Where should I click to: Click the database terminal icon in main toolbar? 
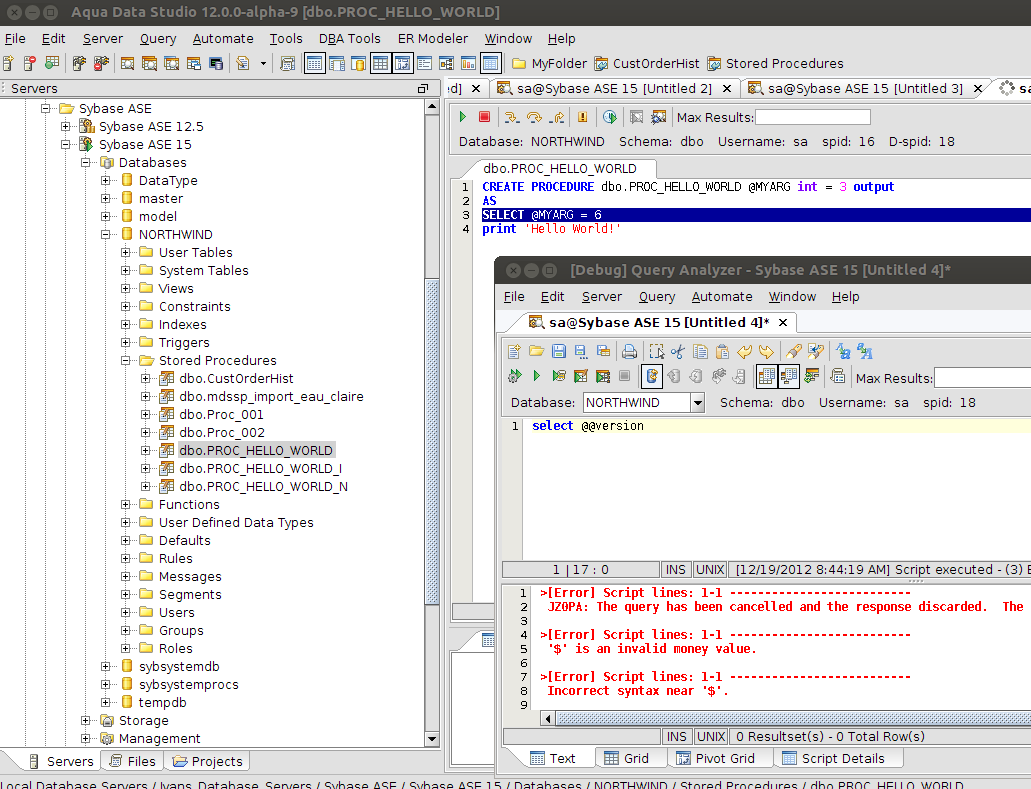(216, 63)
